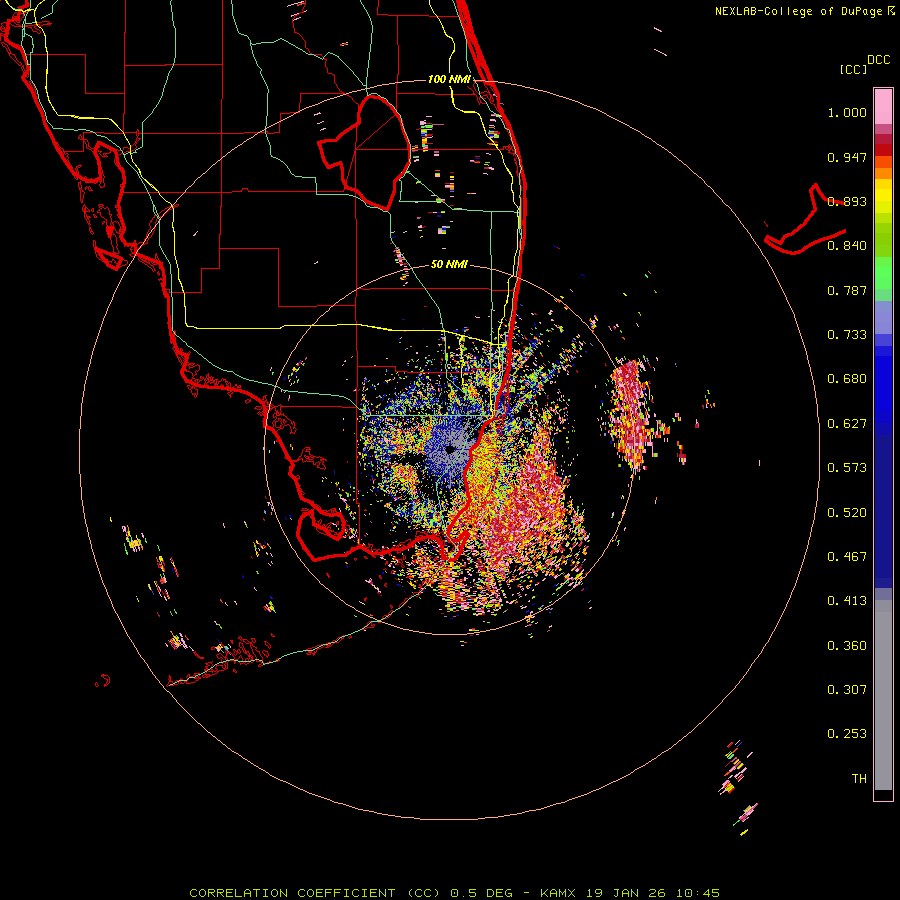Click the TH threshold label
The width and height of the screenshot is (900, 900).
(859, 779)
